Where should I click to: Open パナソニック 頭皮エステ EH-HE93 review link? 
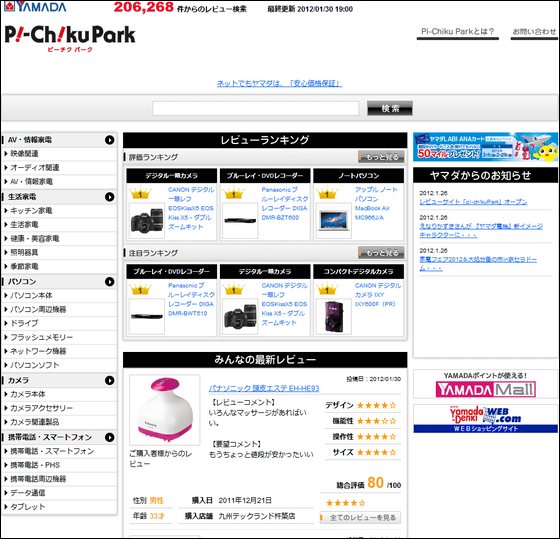(x=264, y=388)
